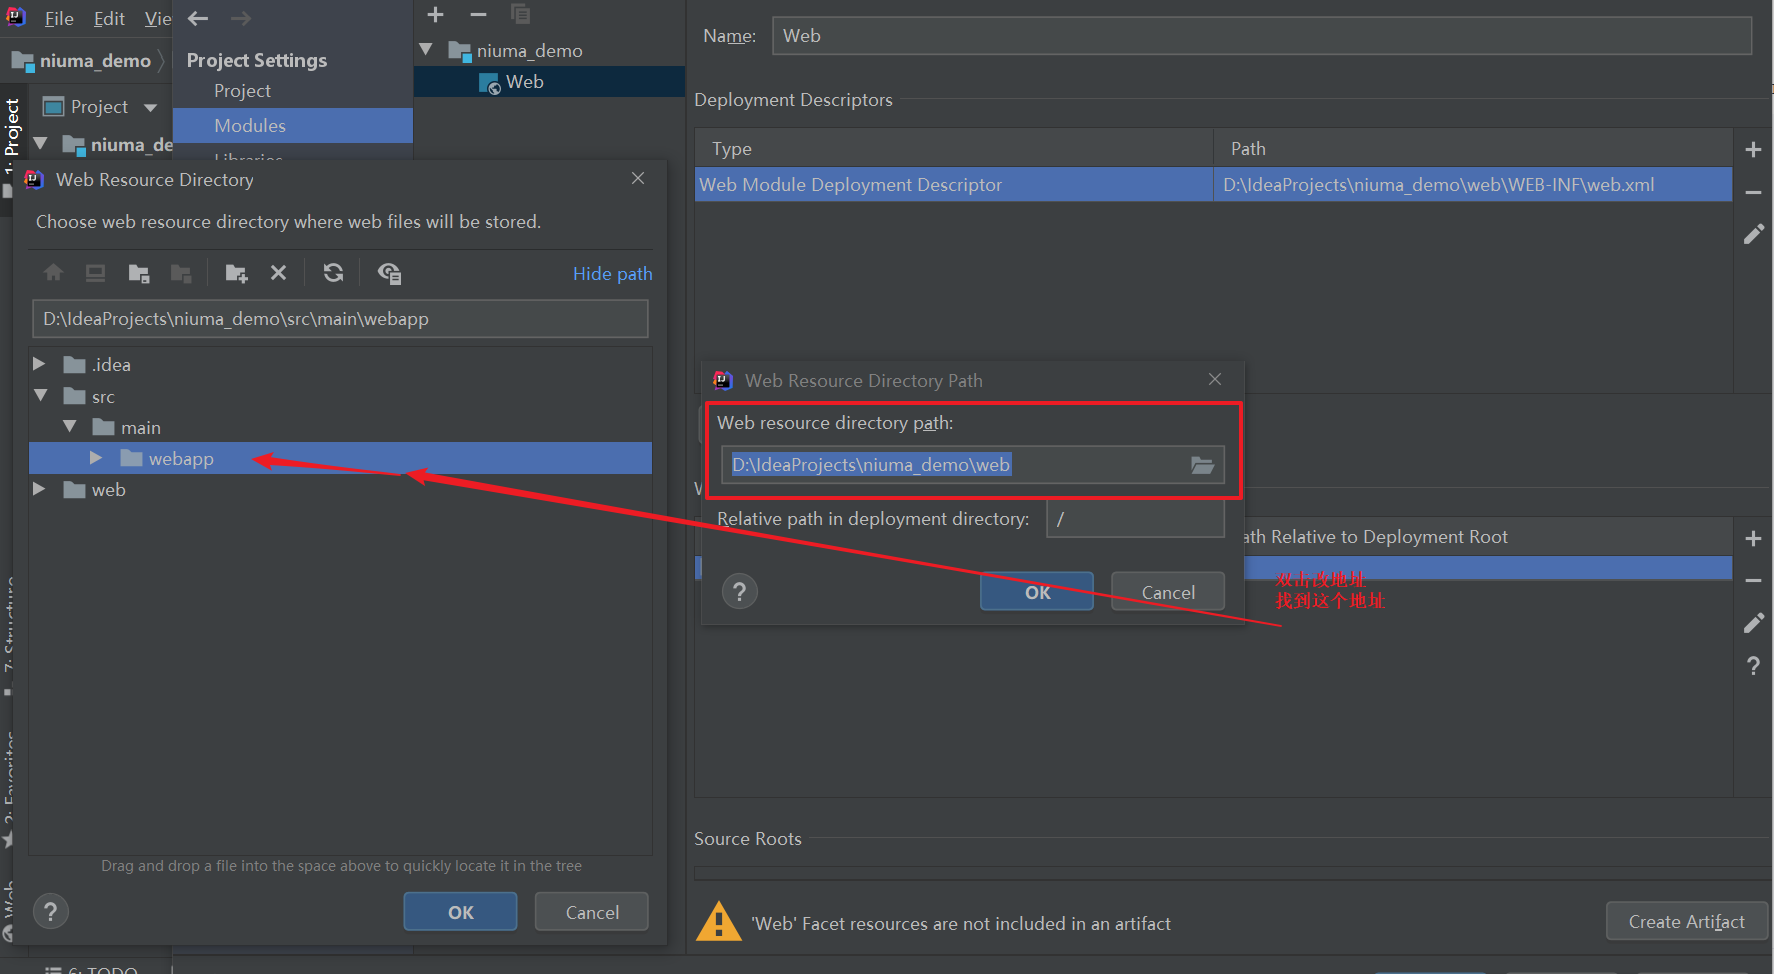Screen dimensions: 1774x974
Task: Click OK in Web Resource Directory dialog
Action: (x=460, y=912)
